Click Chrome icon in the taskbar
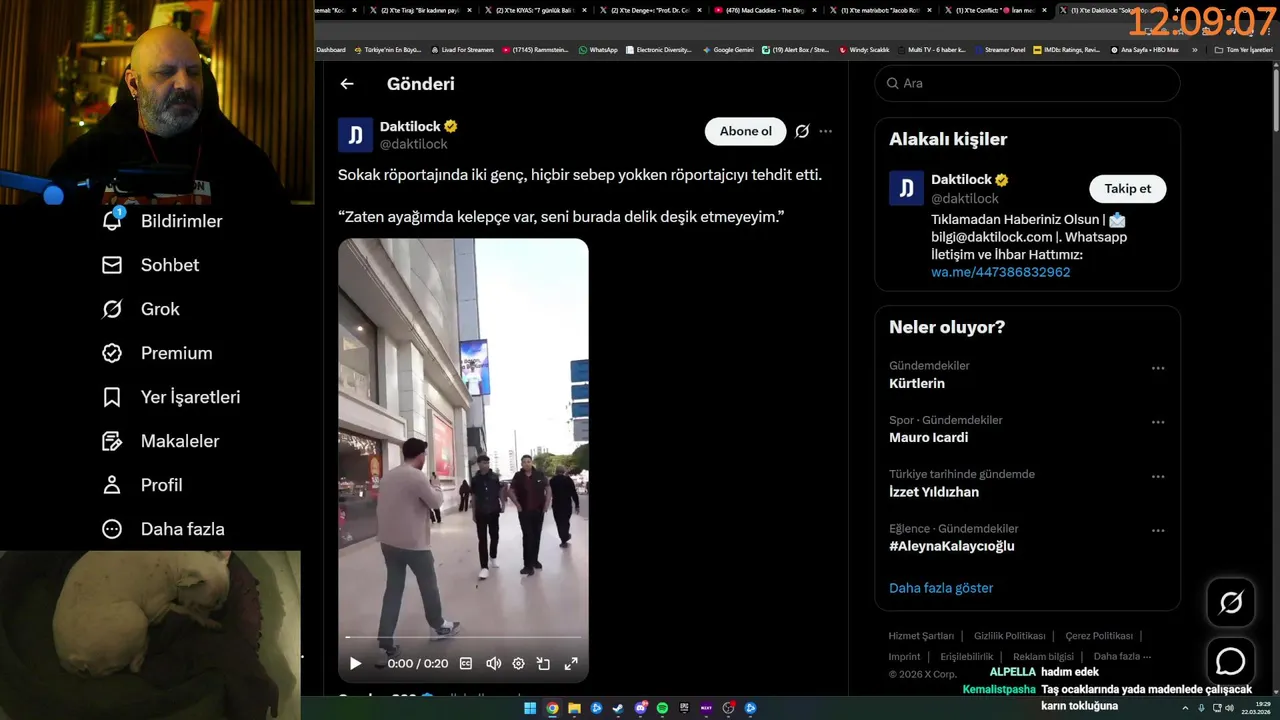Image resolution: width=1280 pixels, height=720 pixels. [x=552, y=708]
